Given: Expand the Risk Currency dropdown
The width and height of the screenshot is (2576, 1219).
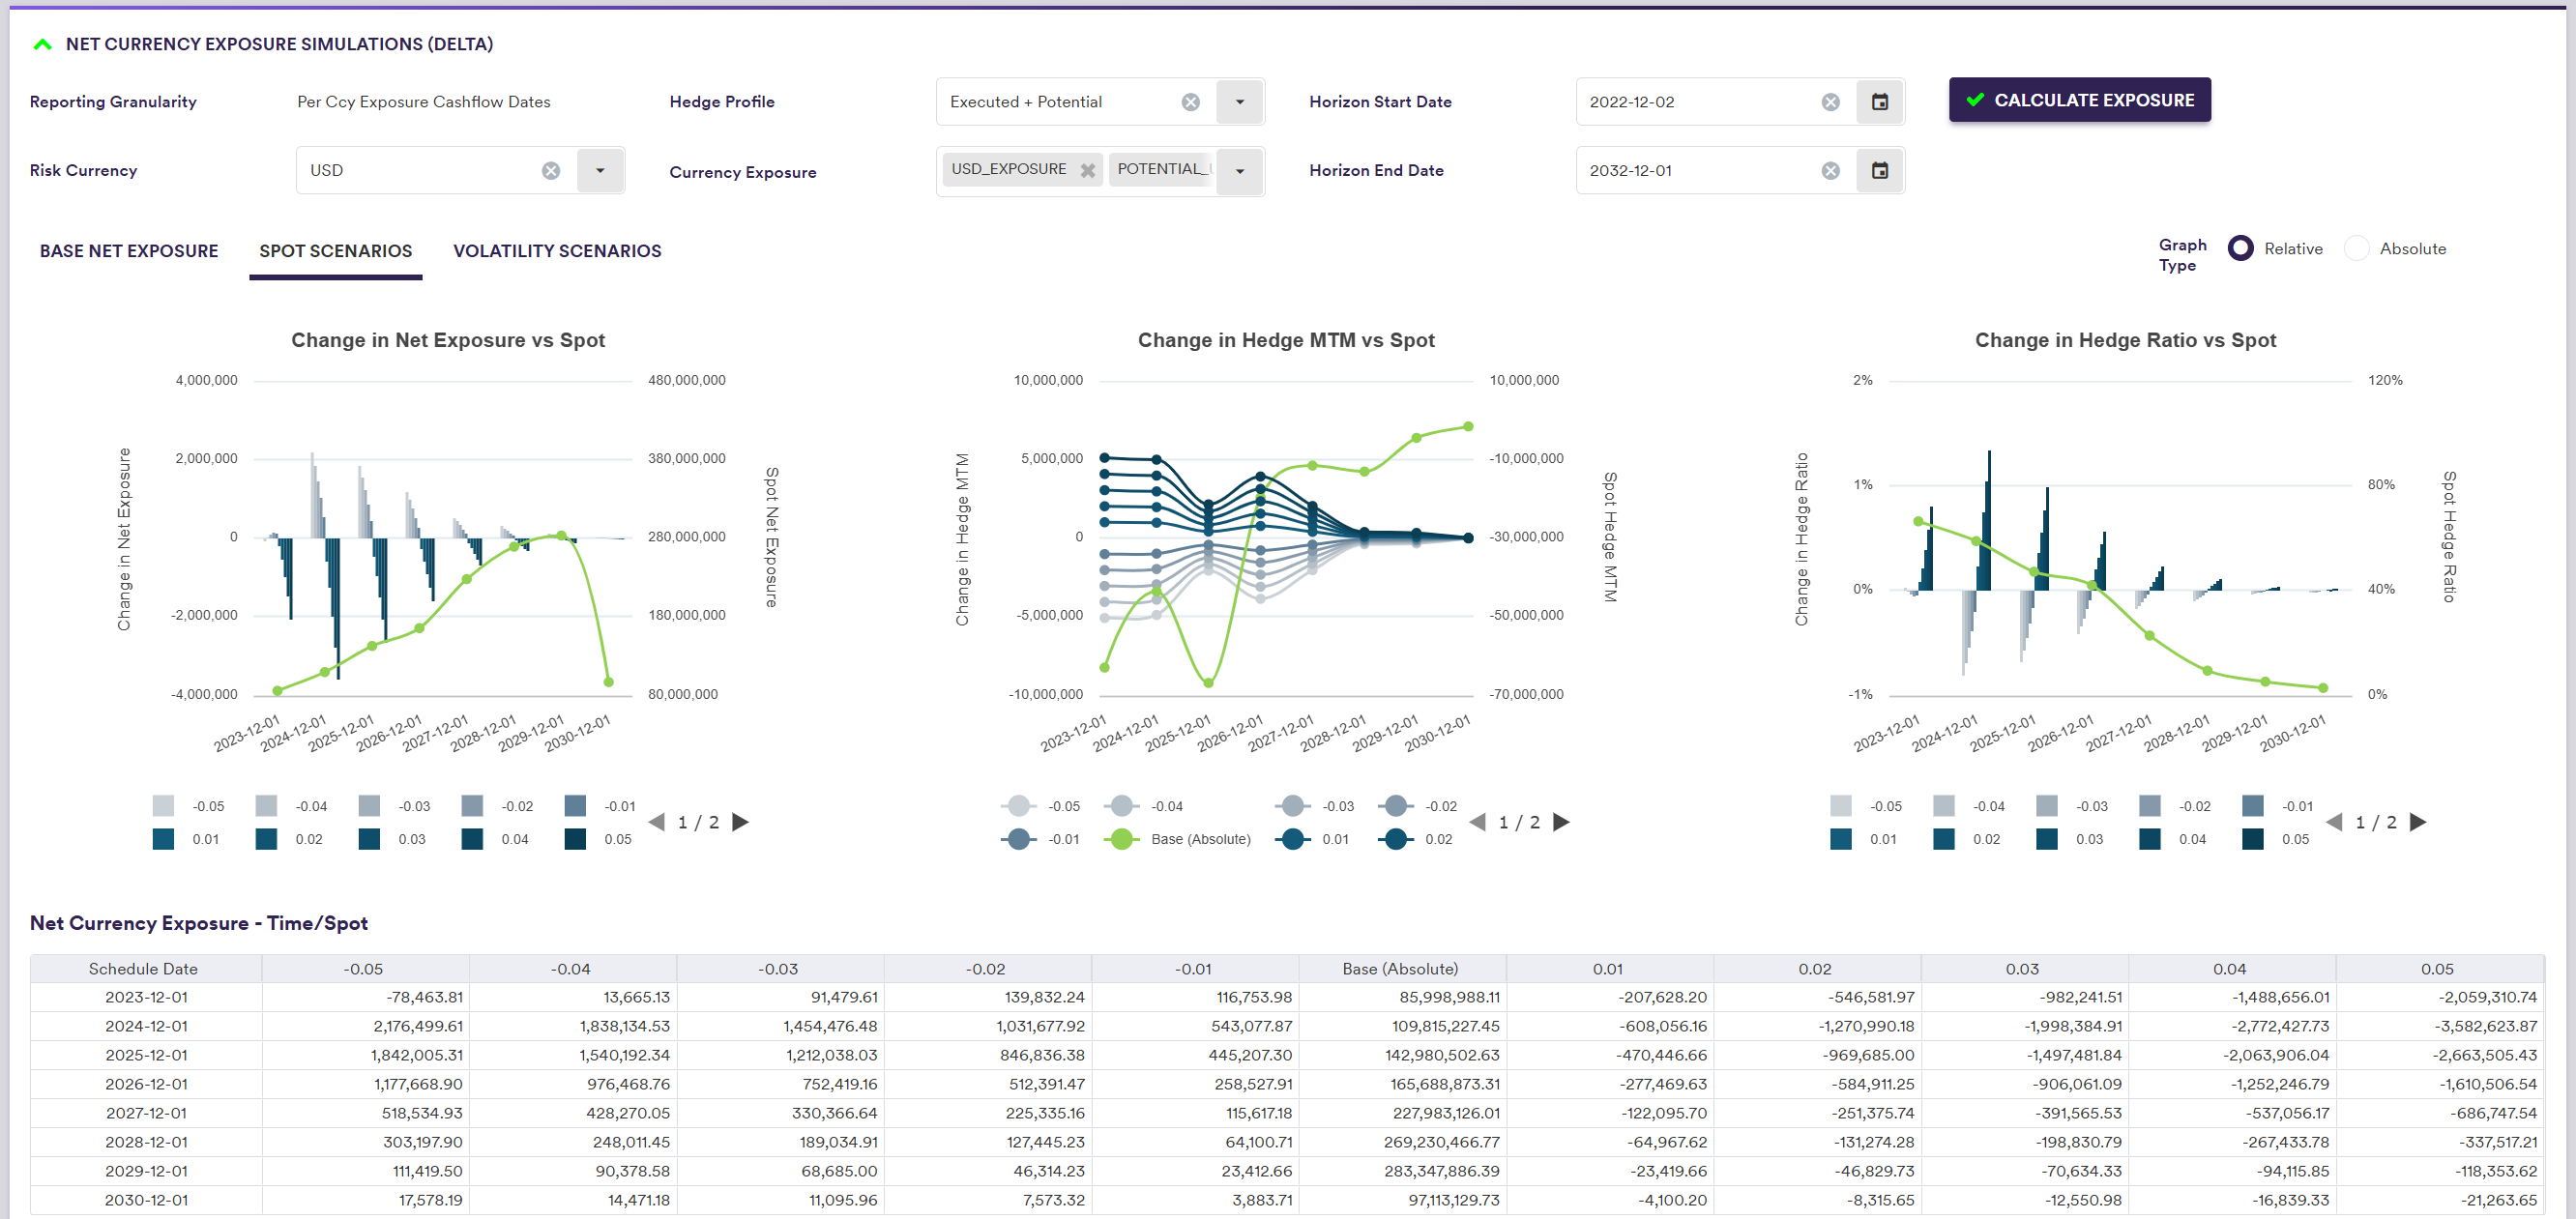Looking at the screenshot, I should tap(600, 171).
